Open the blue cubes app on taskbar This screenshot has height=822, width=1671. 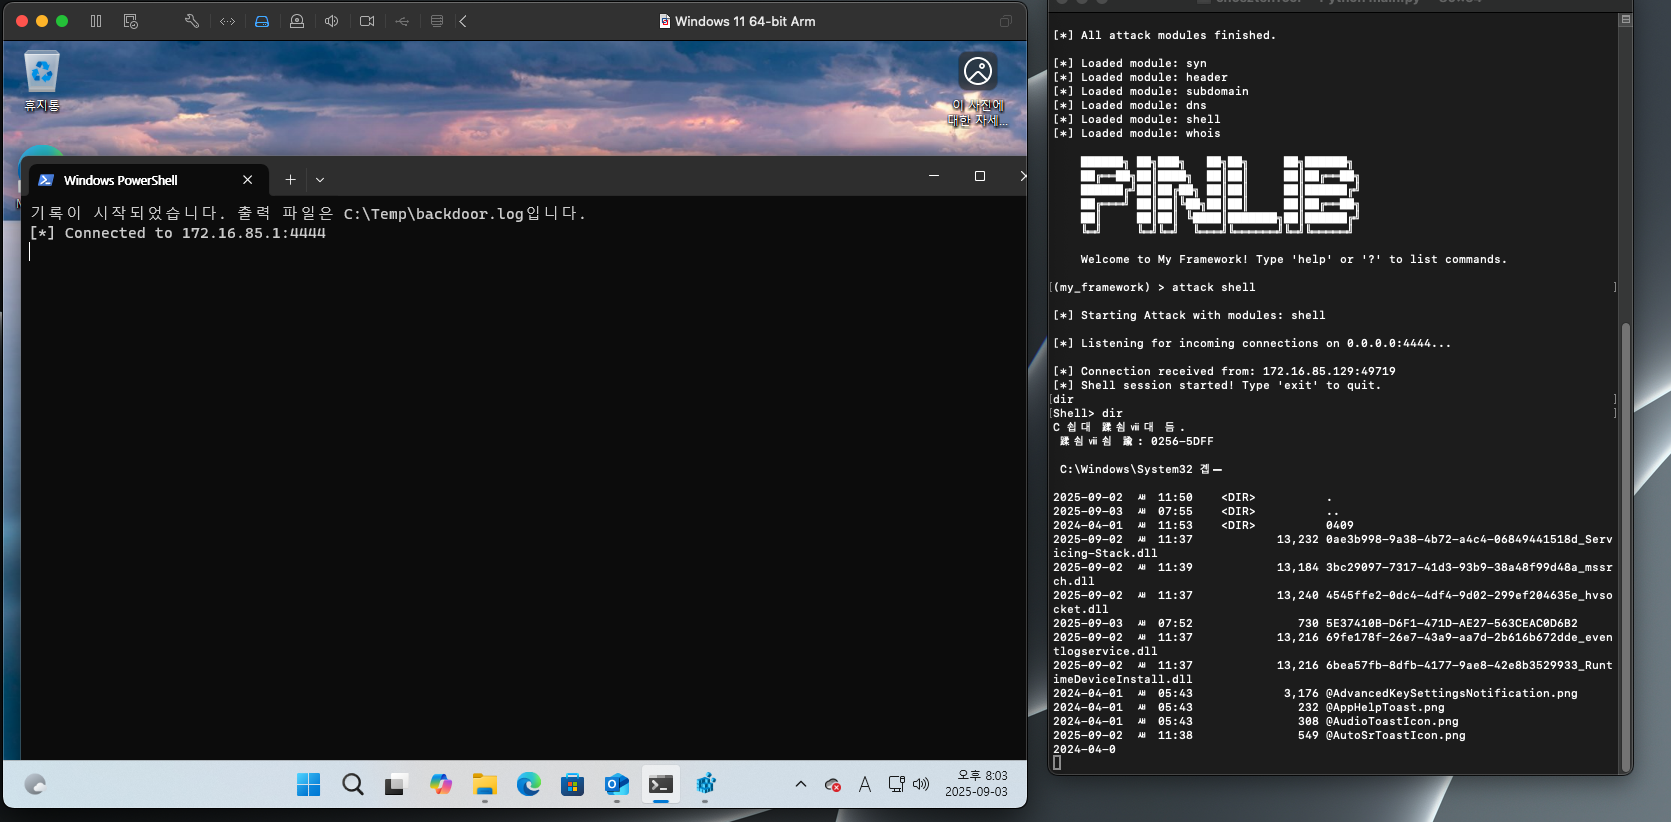(705, 785)
